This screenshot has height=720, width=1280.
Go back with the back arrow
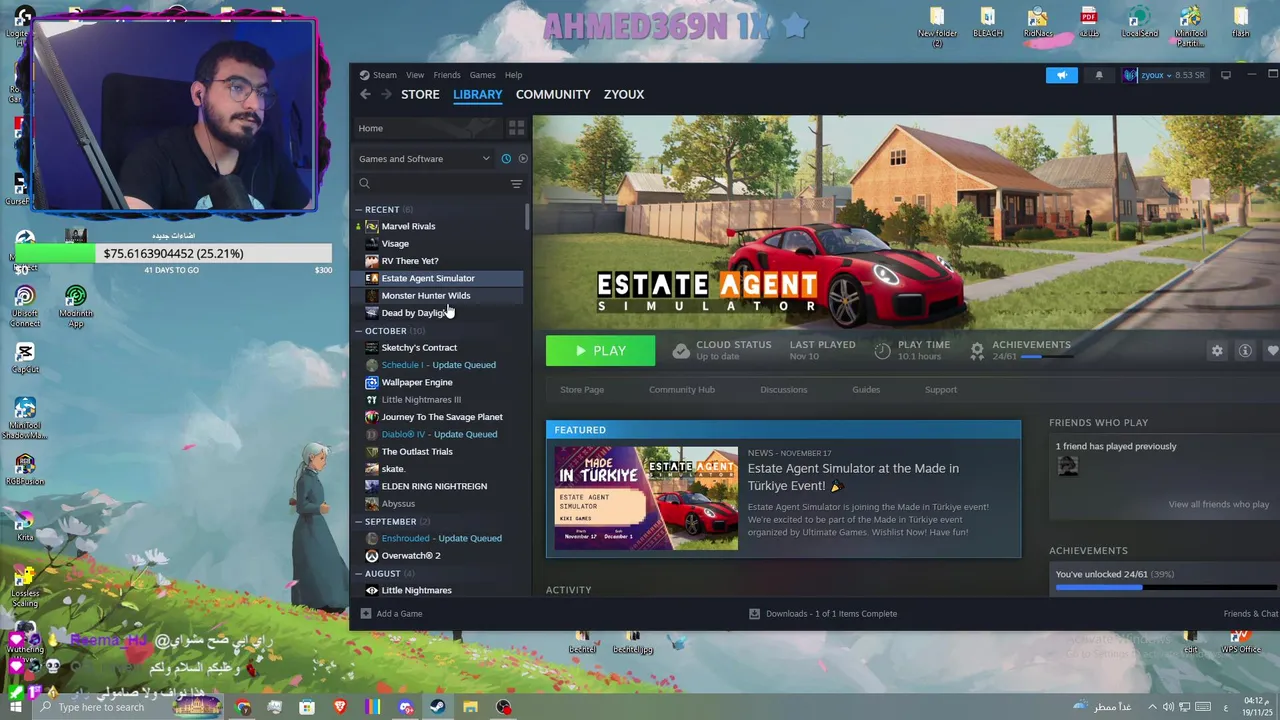pyautogui.click(x=365, y=94)
